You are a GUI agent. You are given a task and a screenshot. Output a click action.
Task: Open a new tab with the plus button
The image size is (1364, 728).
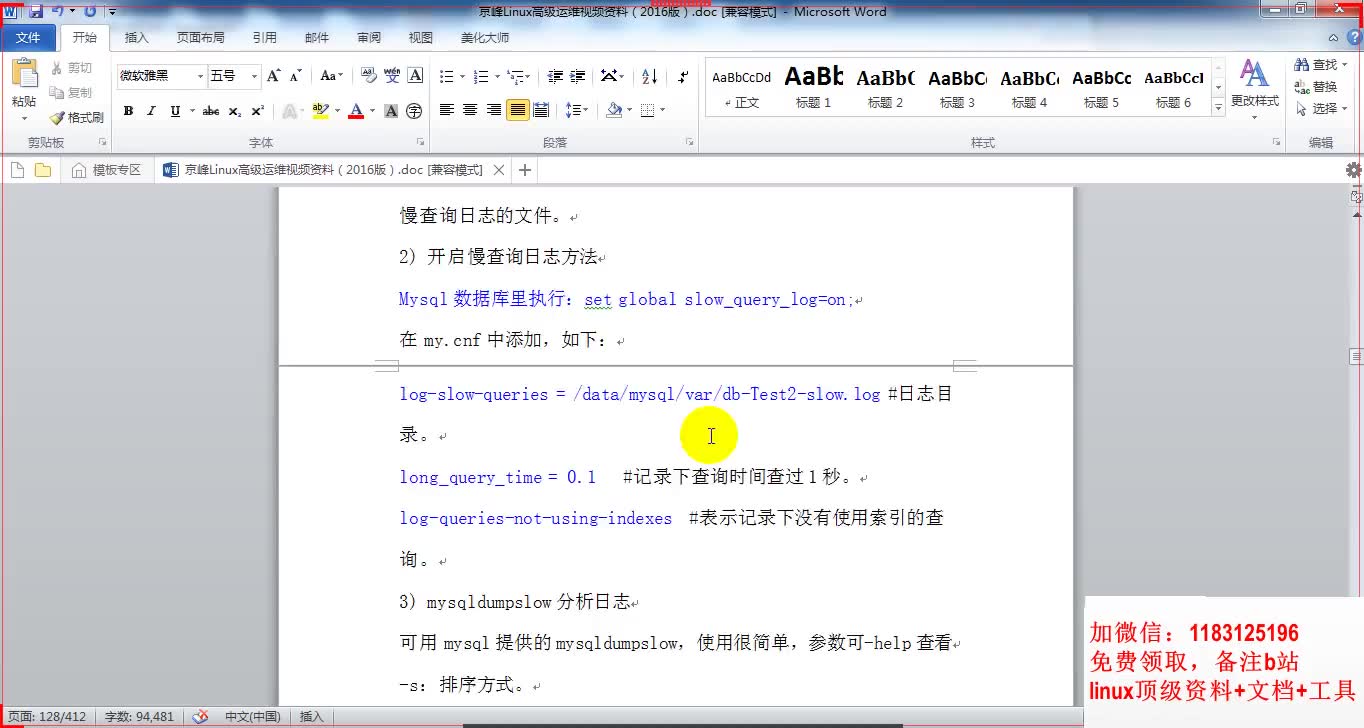point(525,171)
